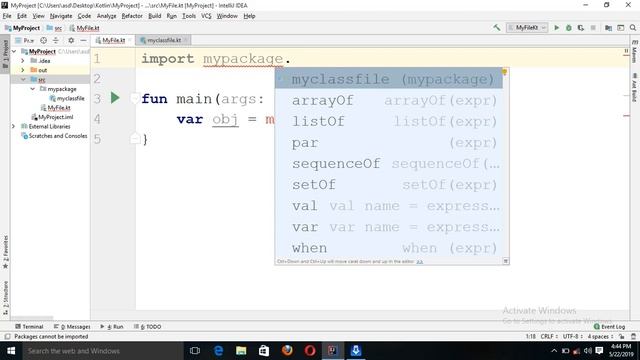This screenshot has height=360, width=640.
Task: Close the myclassfile.kt tab
Action: [x=185, y=40]
